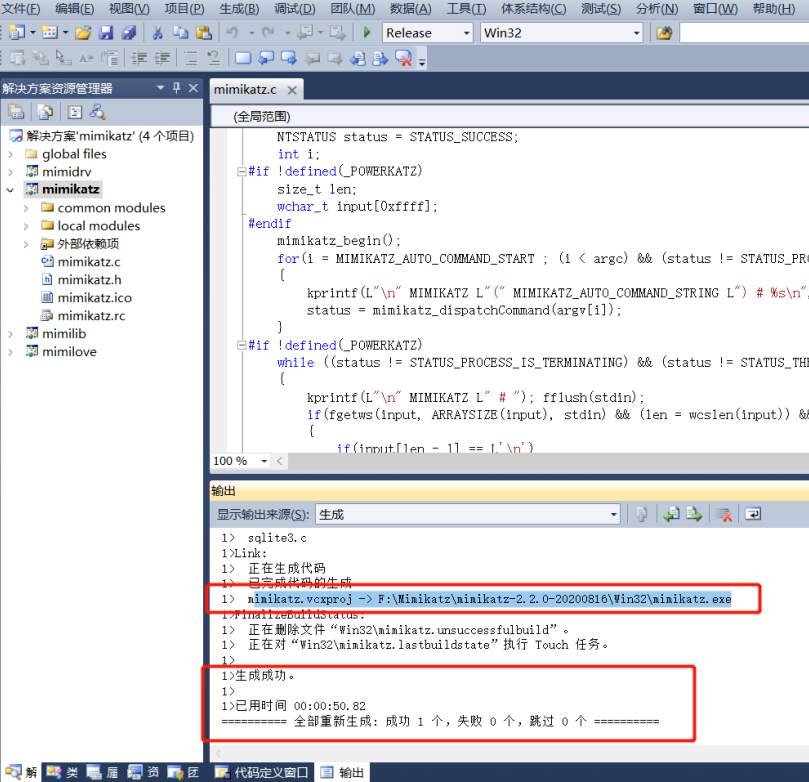
Task: Open the 工具(T) tools menu
Action: (x=466, y=9)
